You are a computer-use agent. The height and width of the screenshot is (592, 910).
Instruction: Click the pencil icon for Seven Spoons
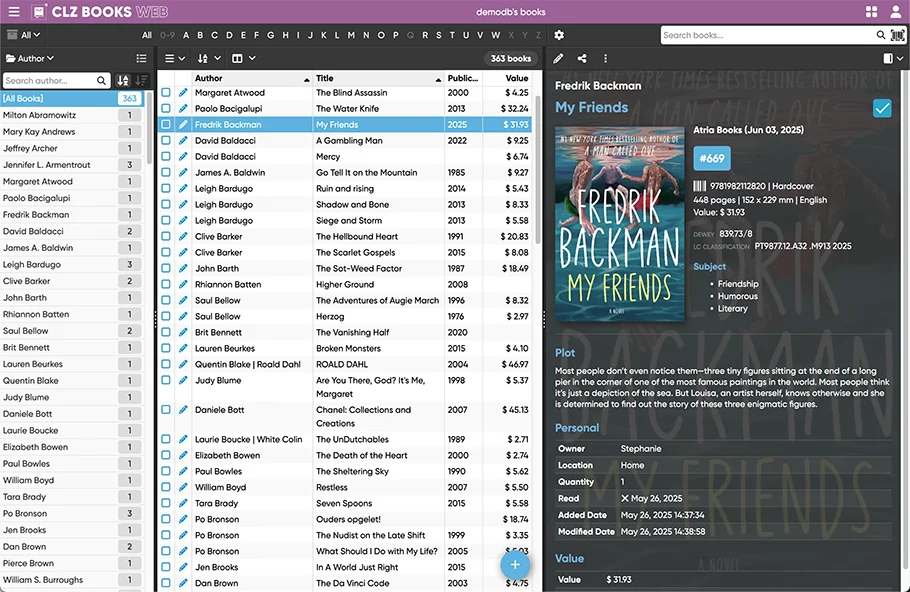click(183, 503)
